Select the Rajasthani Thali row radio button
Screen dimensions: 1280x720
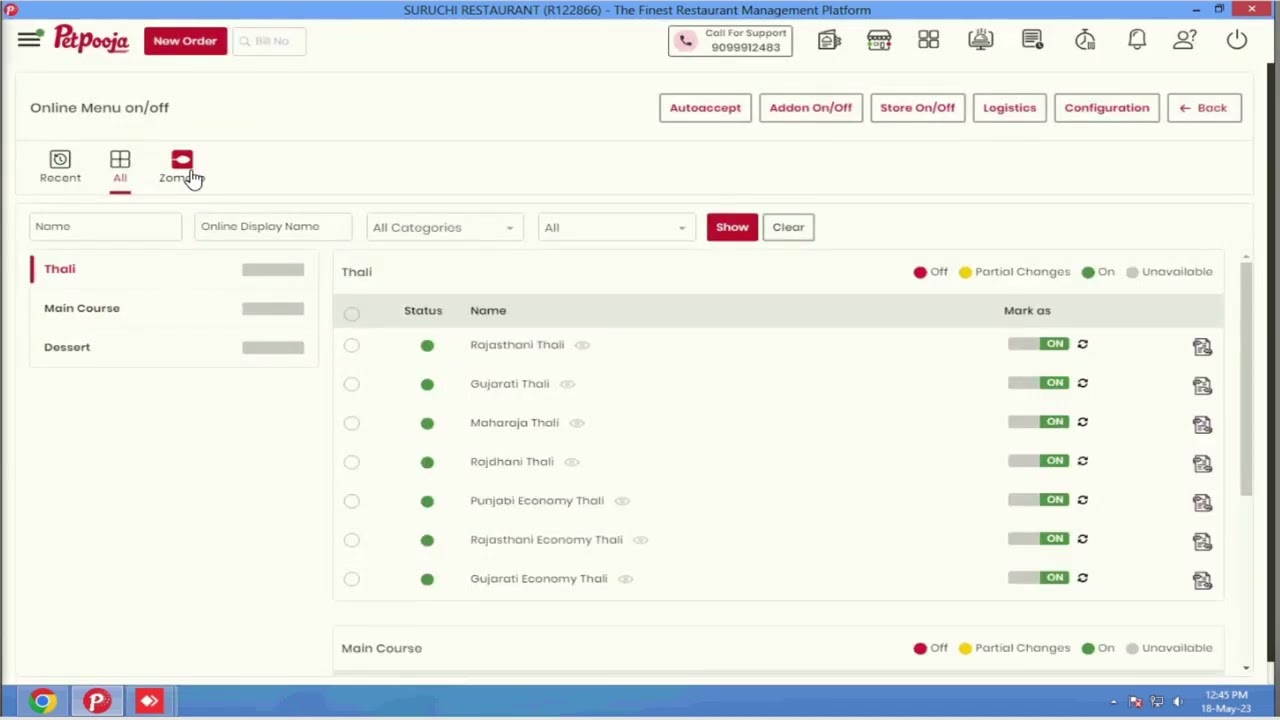(351, 345)
